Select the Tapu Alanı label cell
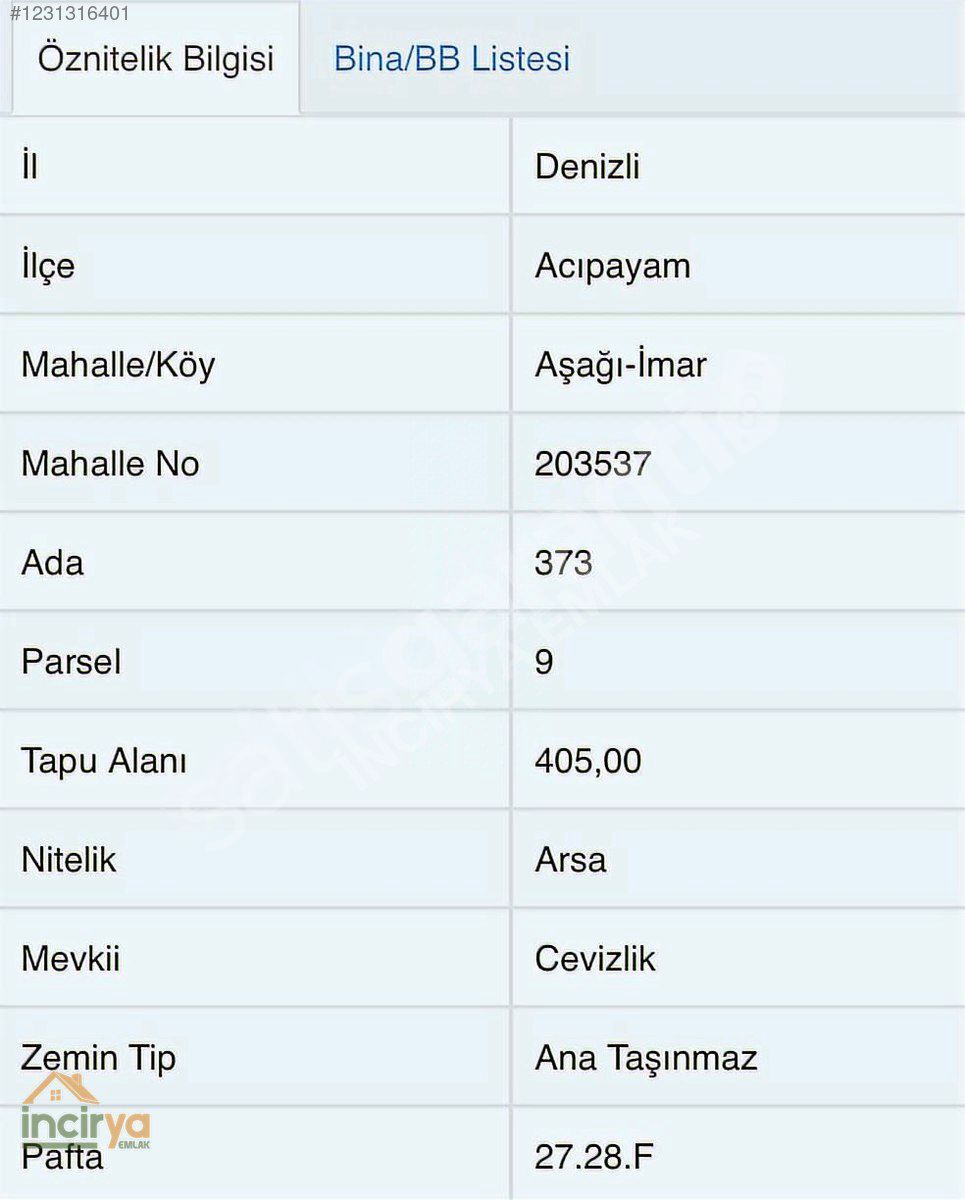This screenshot has height=1200, width=965. (x=254, y=761)
